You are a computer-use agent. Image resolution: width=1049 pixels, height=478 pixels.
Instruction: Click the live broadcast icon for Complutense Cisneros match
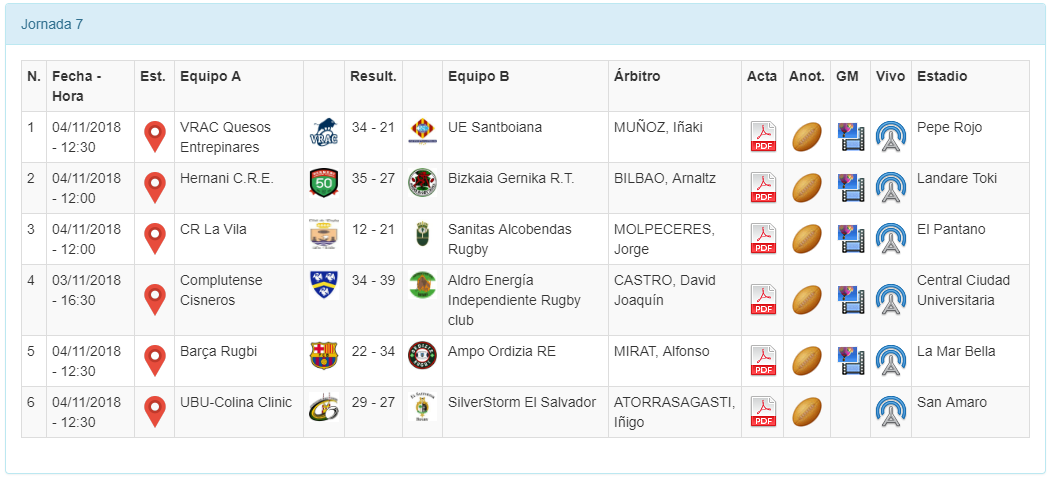pos(890,300)
